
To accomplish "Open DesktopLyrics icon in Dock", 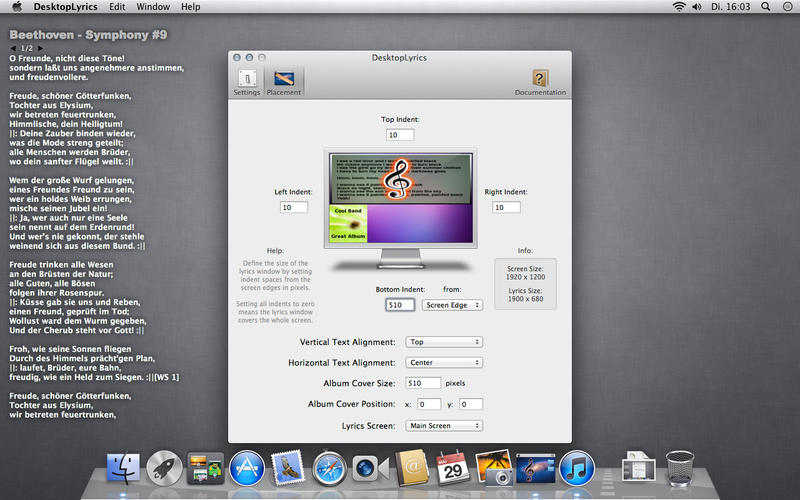I will point(536,468).
